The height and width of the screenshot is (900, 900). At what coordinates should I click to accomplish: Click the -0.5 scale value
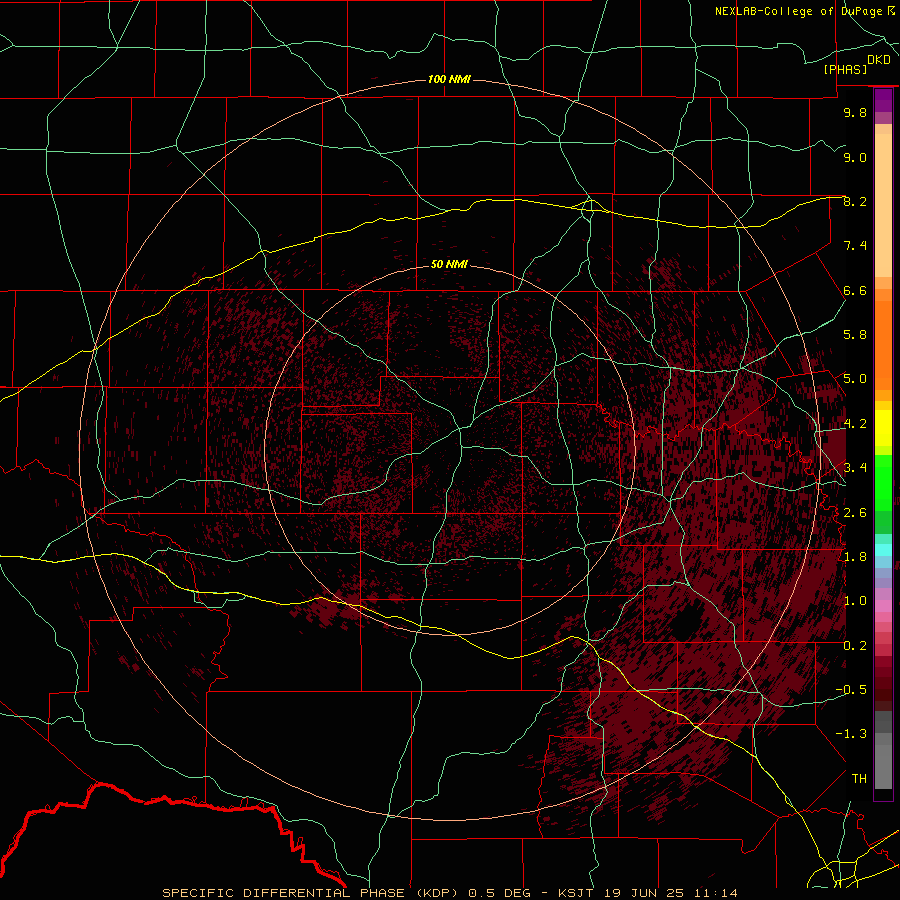851,689
